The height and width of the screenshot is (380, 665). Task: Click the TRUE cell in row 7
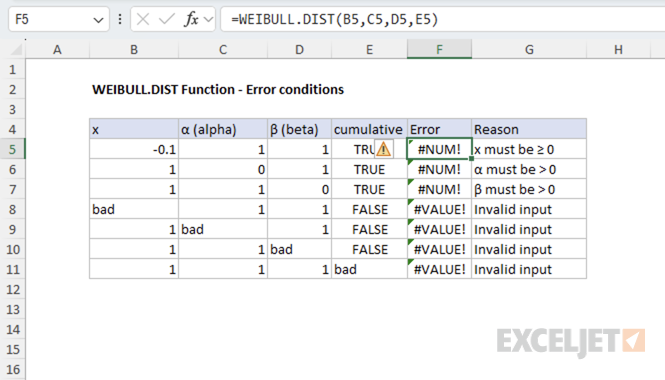click(369, 190)
